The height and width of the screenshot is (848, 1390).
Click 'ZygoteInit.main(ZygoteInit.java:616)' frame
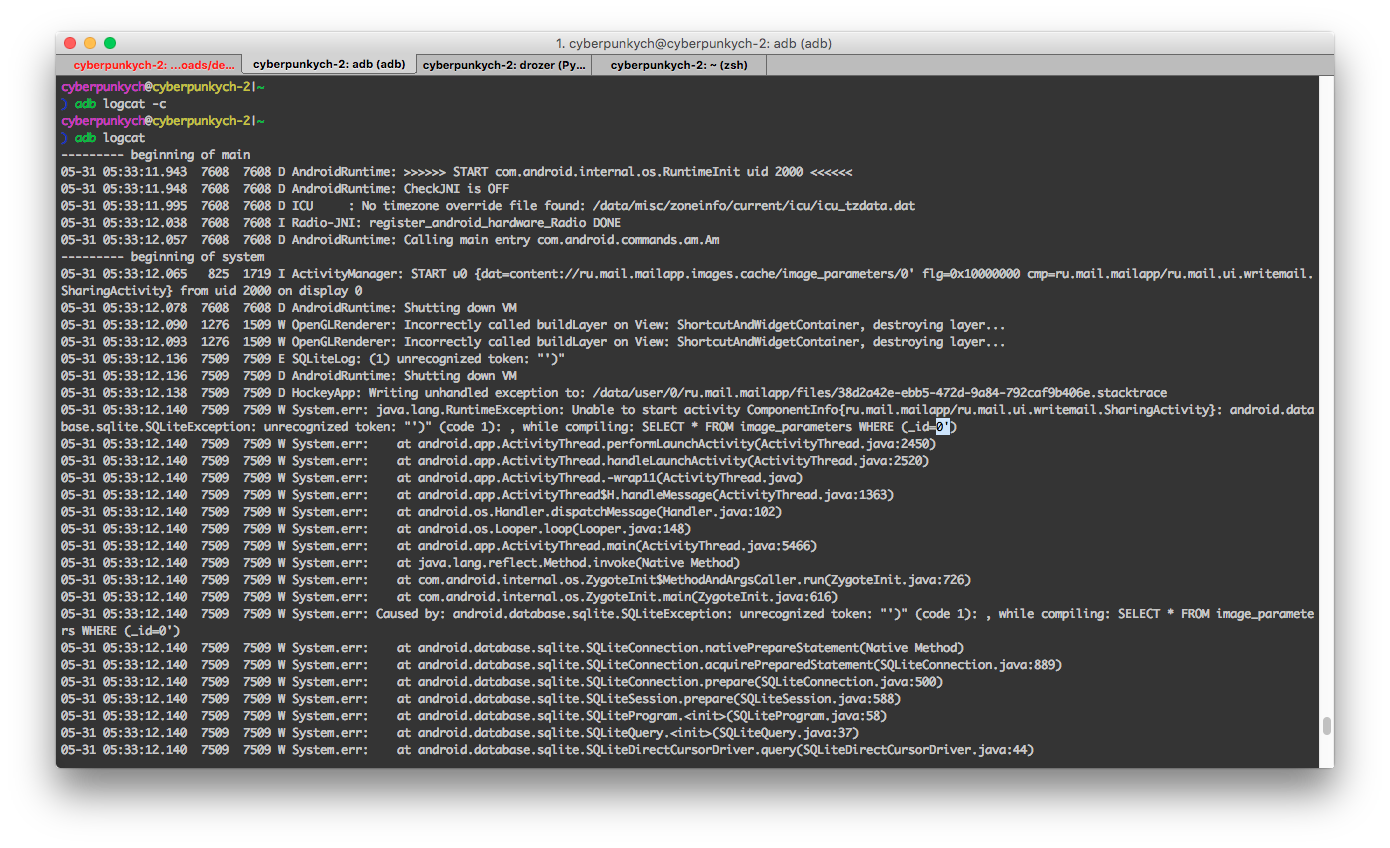point(449,597)
